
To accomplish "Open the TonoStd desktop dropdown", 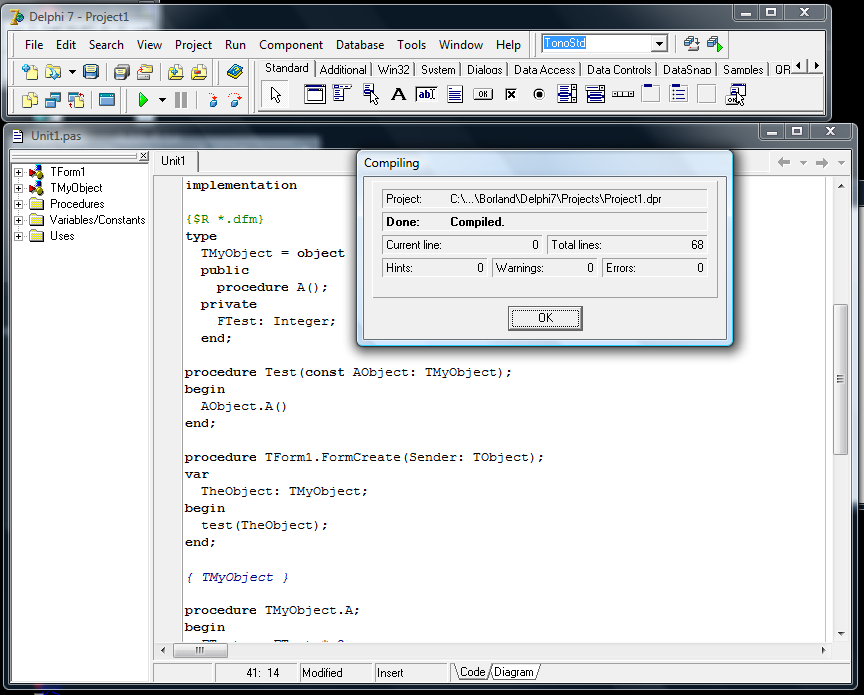I will 659,44.
